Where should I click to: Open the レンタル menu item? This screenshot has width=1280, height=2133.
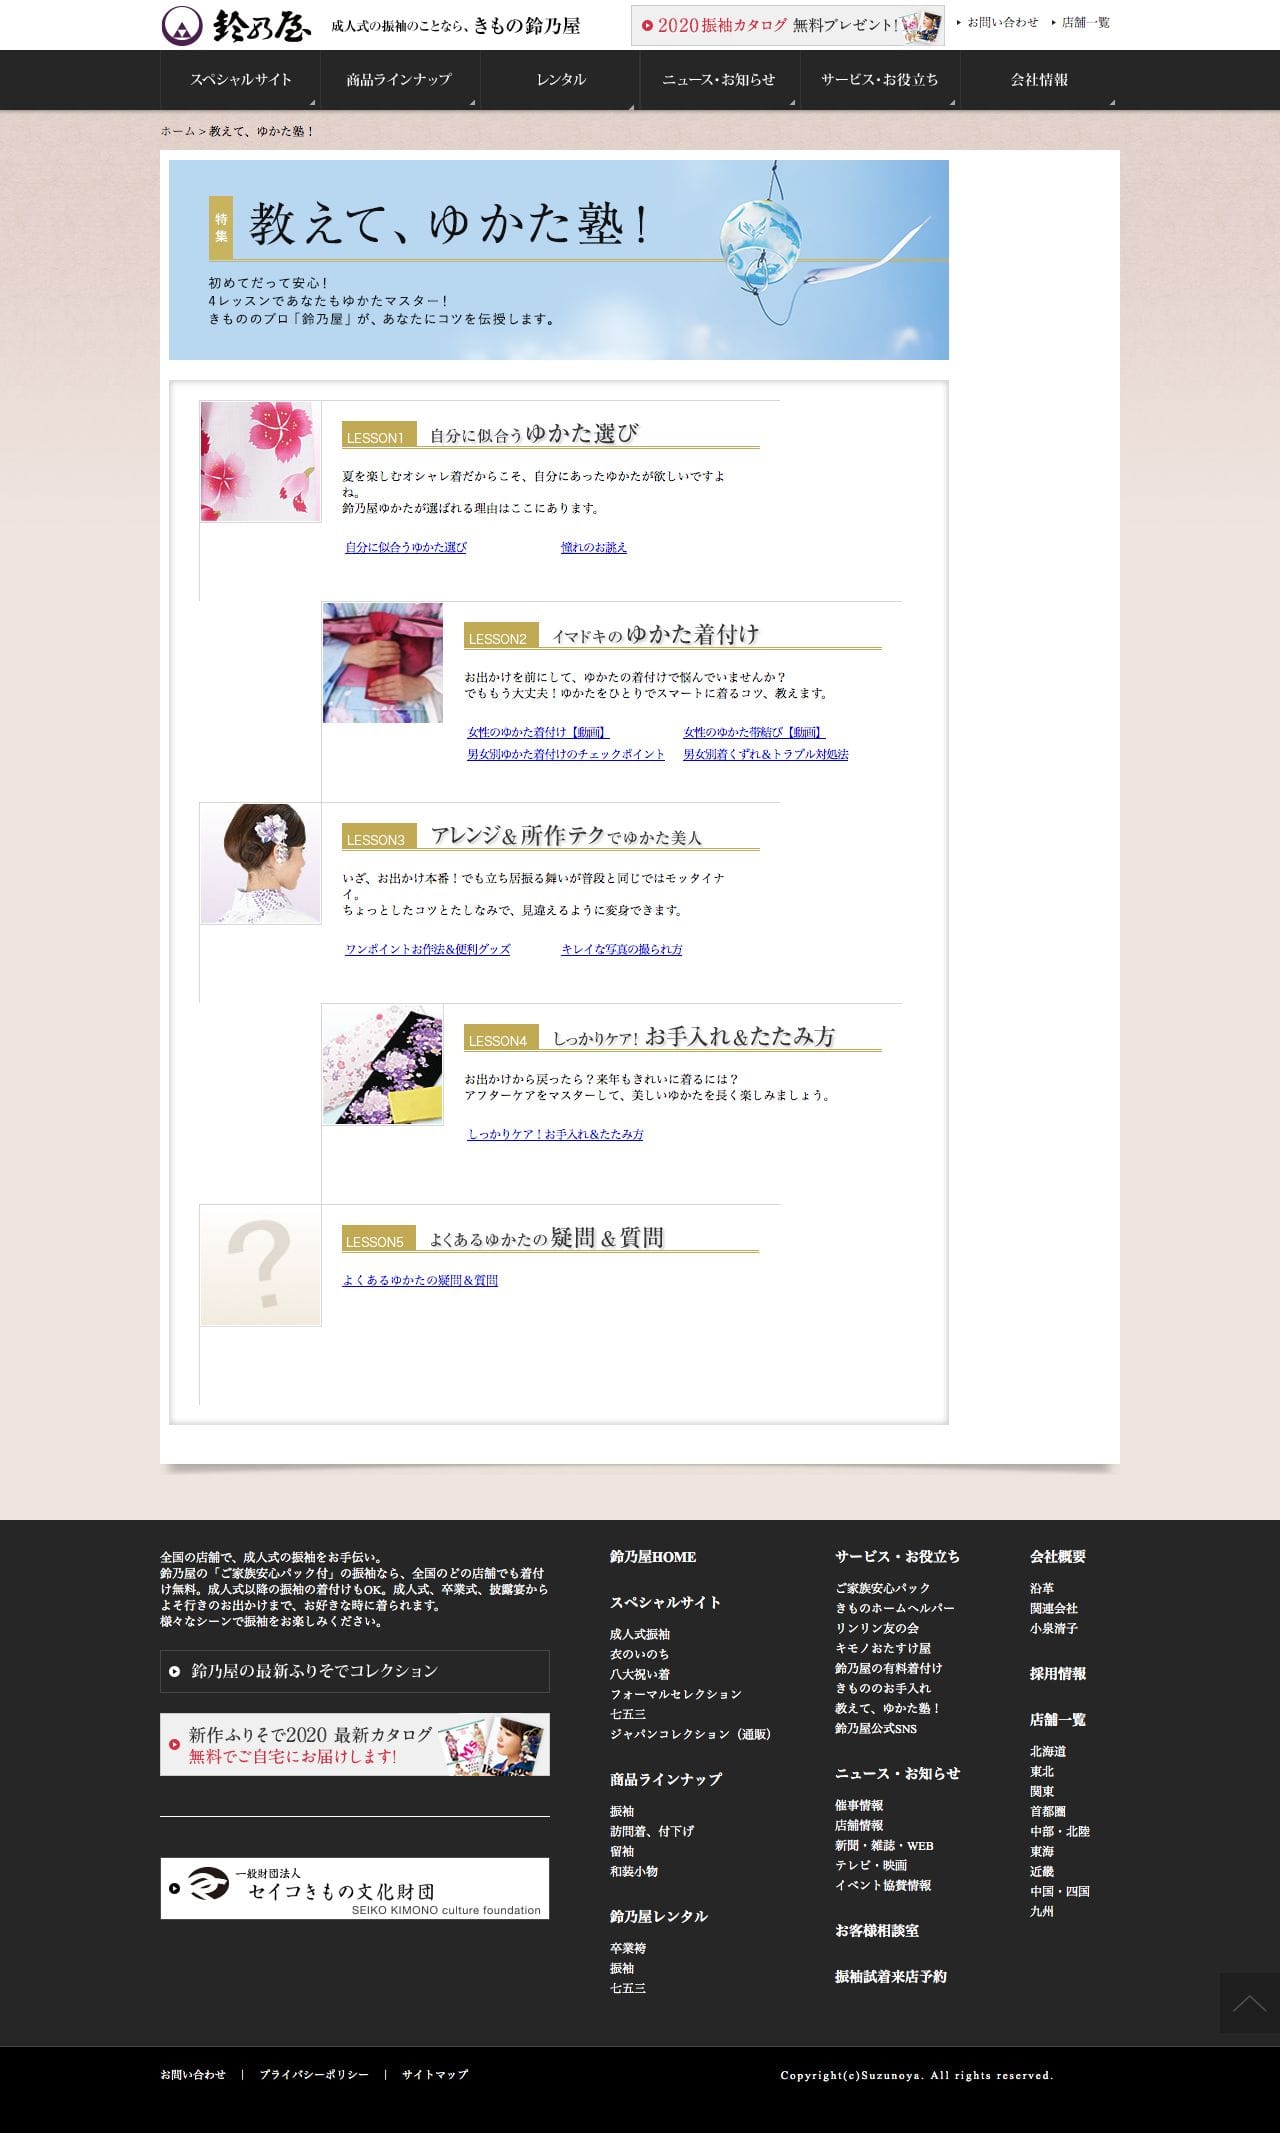[x=560, y=80]
